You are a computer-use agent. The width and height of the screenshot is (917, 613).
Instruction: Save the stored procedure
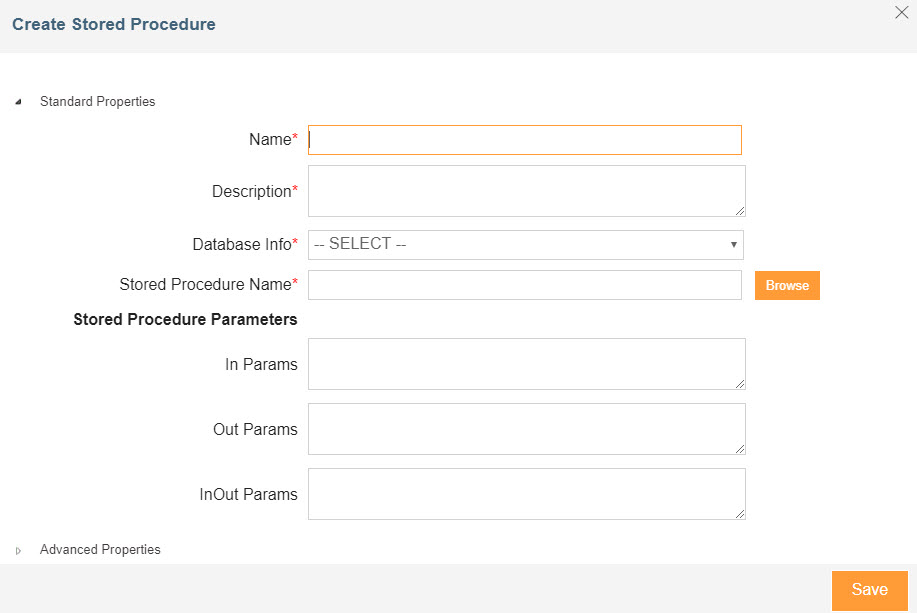click(x=869, y=590)
